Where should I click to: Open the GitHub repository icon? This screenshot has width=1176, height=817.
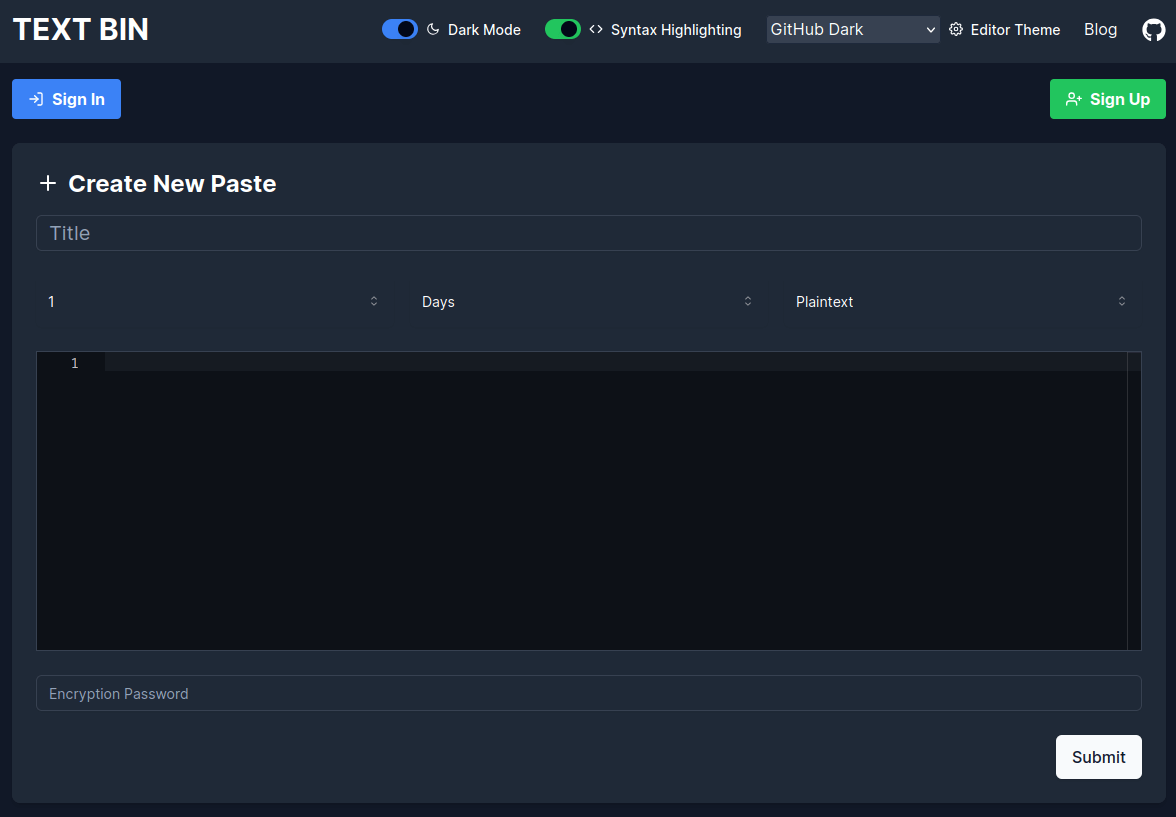pyautogui.click(x=1154, y=30)
